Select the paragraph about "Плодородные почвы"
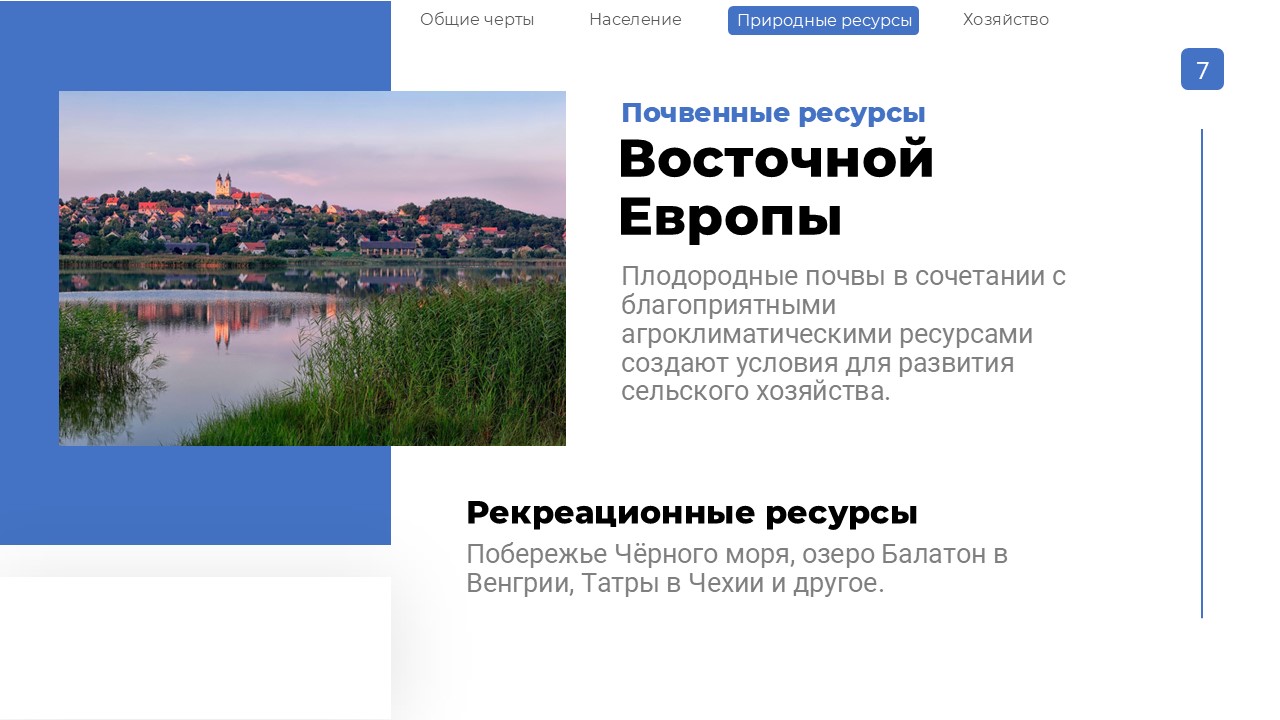The image size is (1280, 720). pos(843,333)
